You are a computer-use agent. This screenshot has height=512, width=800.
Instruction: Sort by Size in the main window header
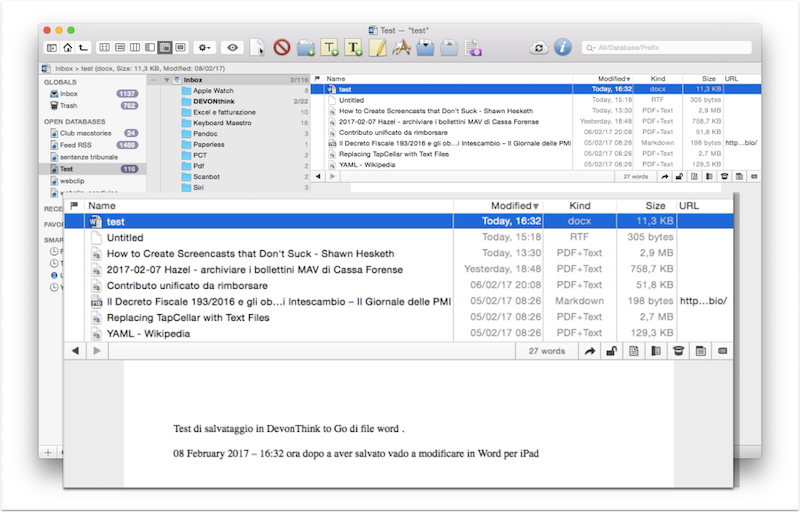coord(703,79)
